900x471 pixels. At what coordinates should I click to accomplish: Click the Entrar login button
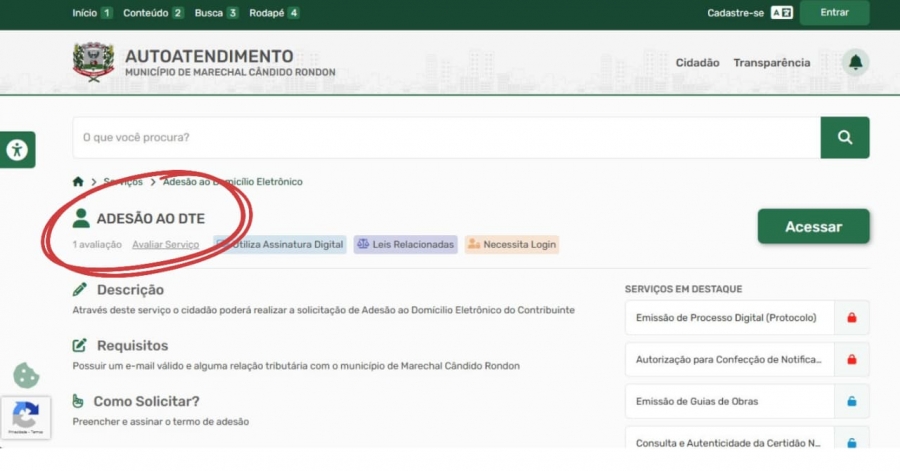point(834,13)
